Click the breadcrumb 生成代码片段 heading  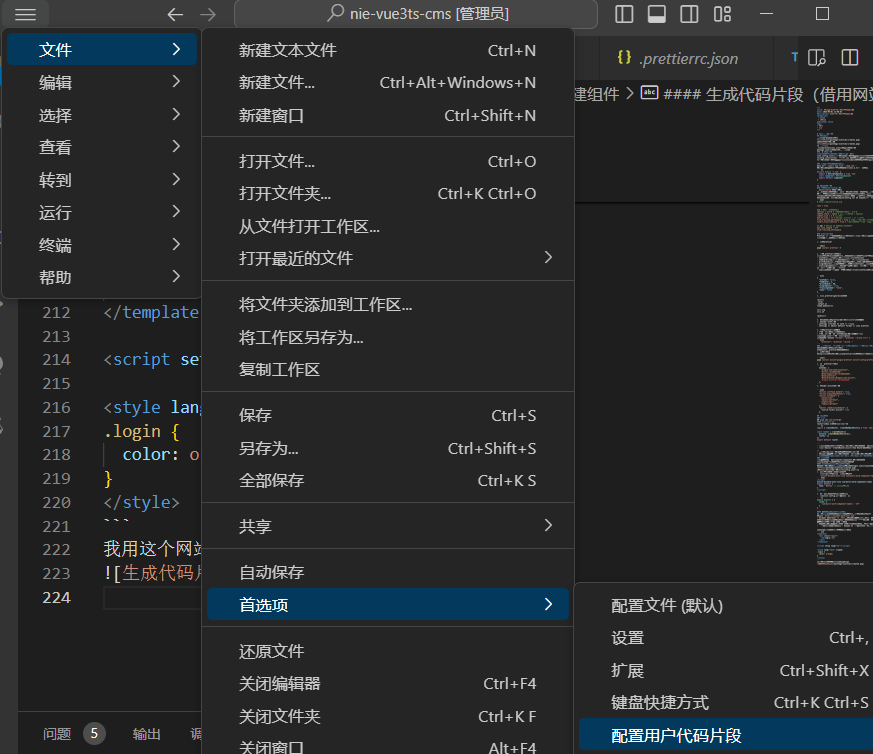click(757, 94)
